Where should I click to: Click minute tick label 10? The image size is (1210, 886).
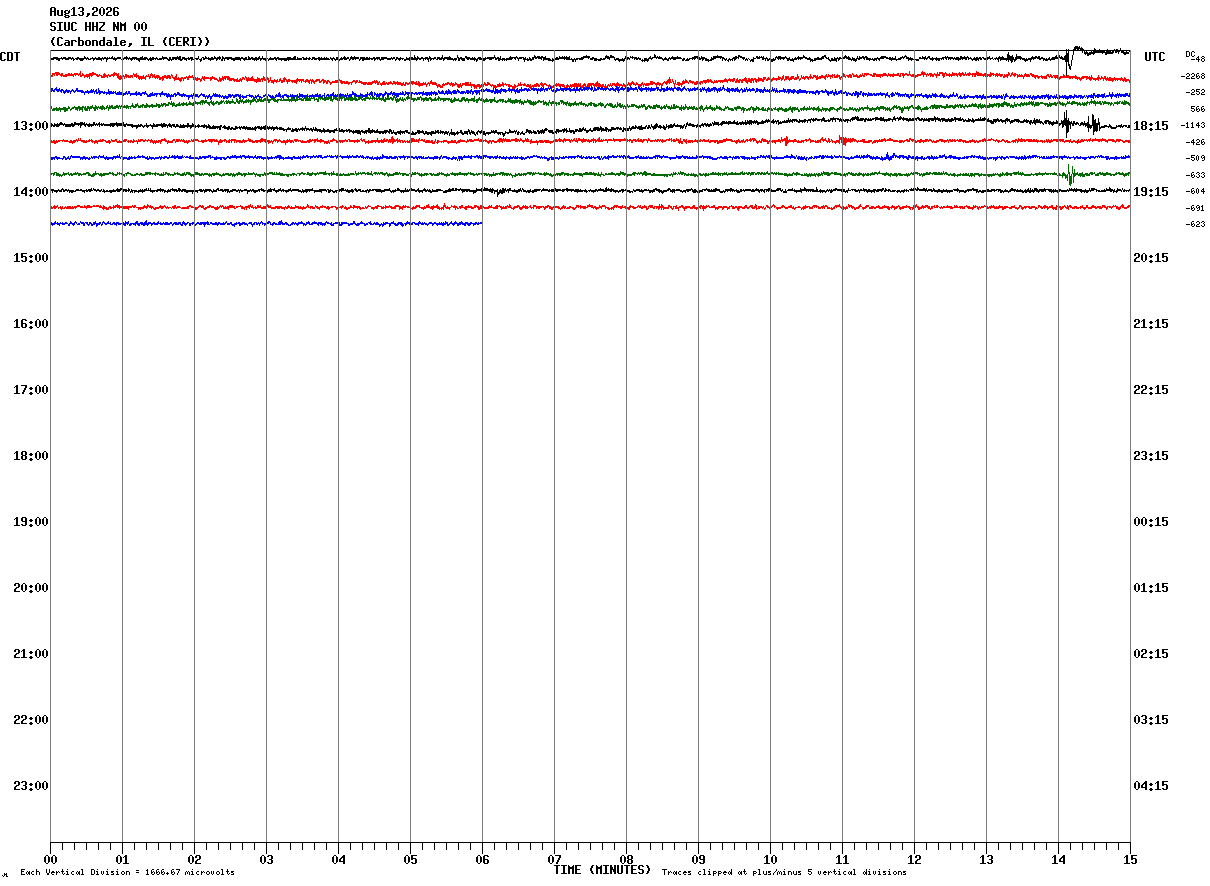(x=770, y=860)
